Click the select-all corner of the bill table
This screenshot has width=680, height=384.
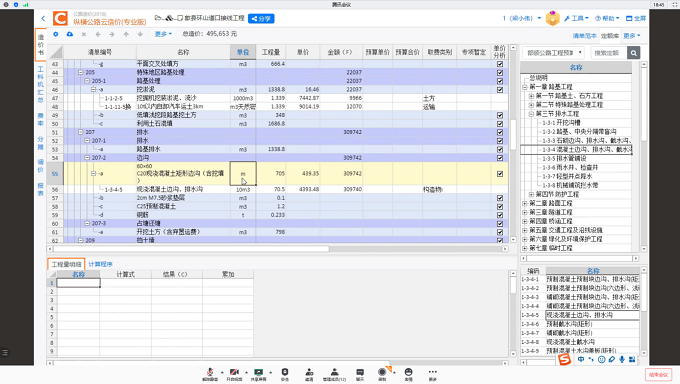click(55, 52)
